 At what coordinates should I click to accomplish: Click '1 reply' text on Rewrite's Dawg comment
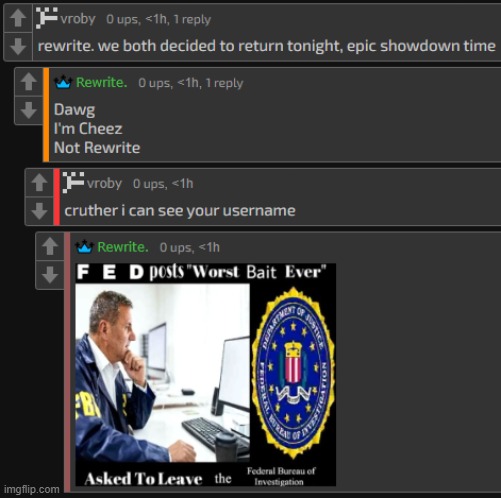point(224,83)
